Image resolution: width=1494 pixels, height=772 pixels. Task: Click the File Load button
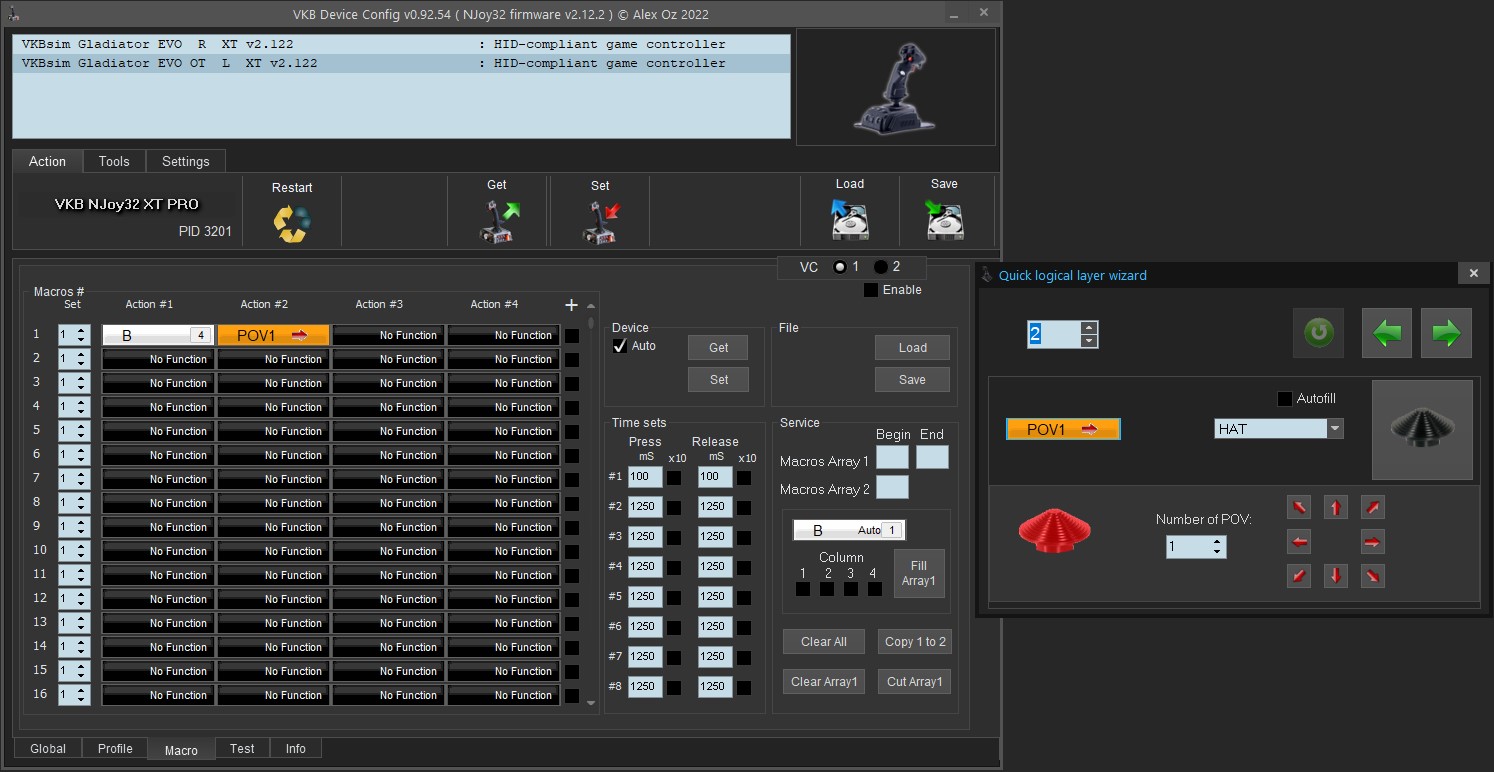tap(912, 347)
